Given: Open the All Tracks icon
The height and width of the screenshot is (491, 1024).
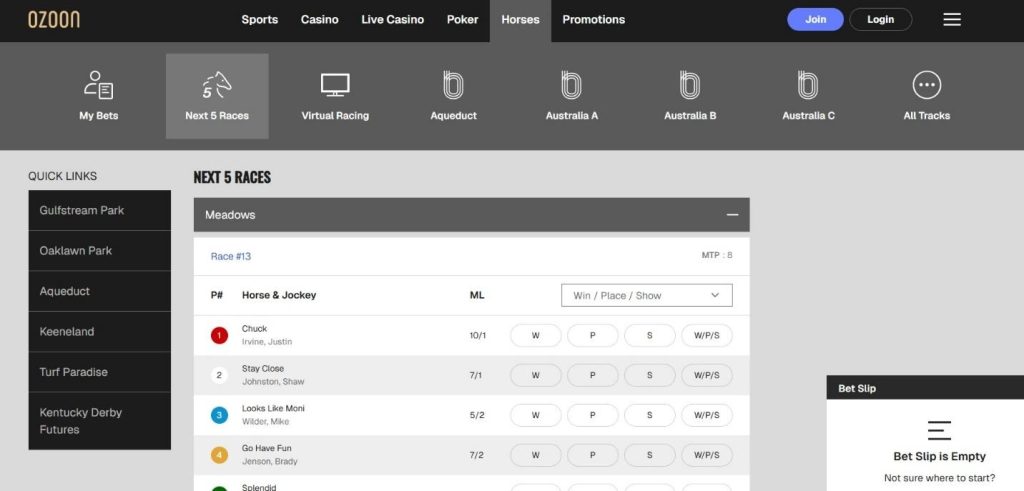Looking at the screenshot, I should [x=927, y=86].
